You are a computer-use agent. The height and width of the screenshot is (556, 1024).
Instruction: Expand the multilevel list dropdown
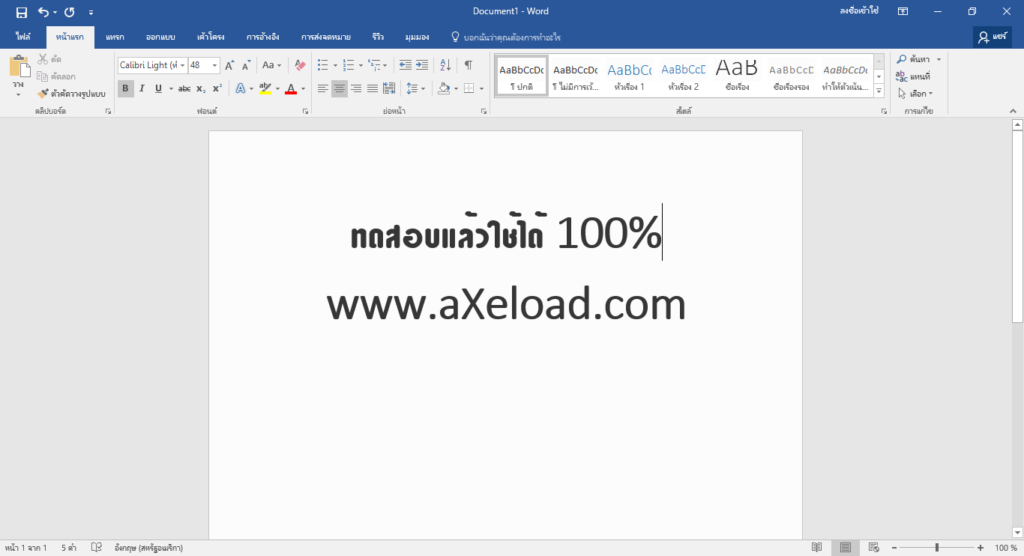pyautogui.click(x=385, y=65)
